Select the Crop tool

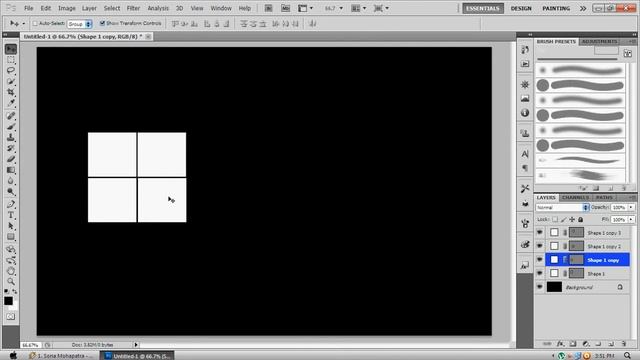(11, 92)
